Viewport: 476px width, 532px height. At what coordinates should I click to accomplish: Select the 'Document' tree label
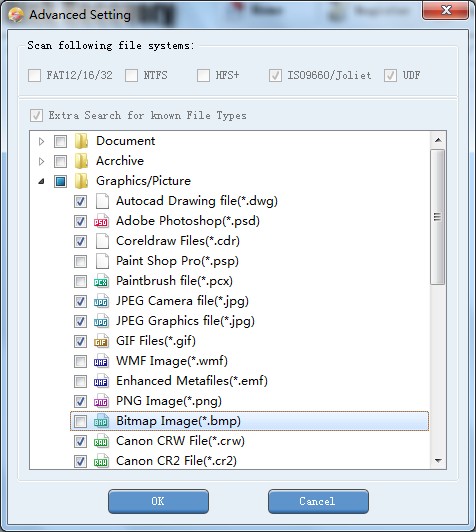[x=126, y=141]
